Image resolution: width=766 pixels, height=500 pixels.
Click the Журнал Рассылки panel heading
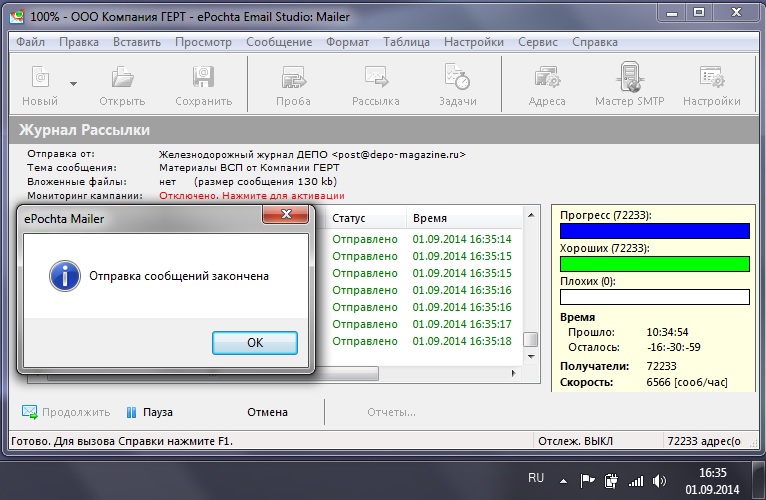point(84,130)
